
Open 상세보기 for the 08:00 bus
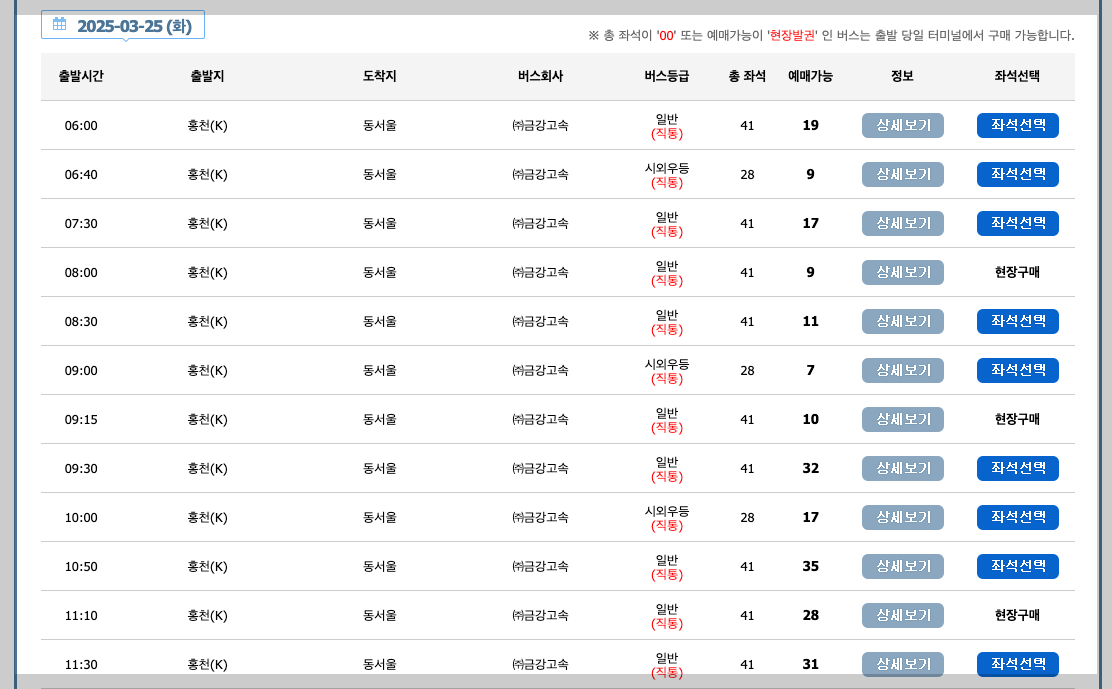tap(902, 272)
